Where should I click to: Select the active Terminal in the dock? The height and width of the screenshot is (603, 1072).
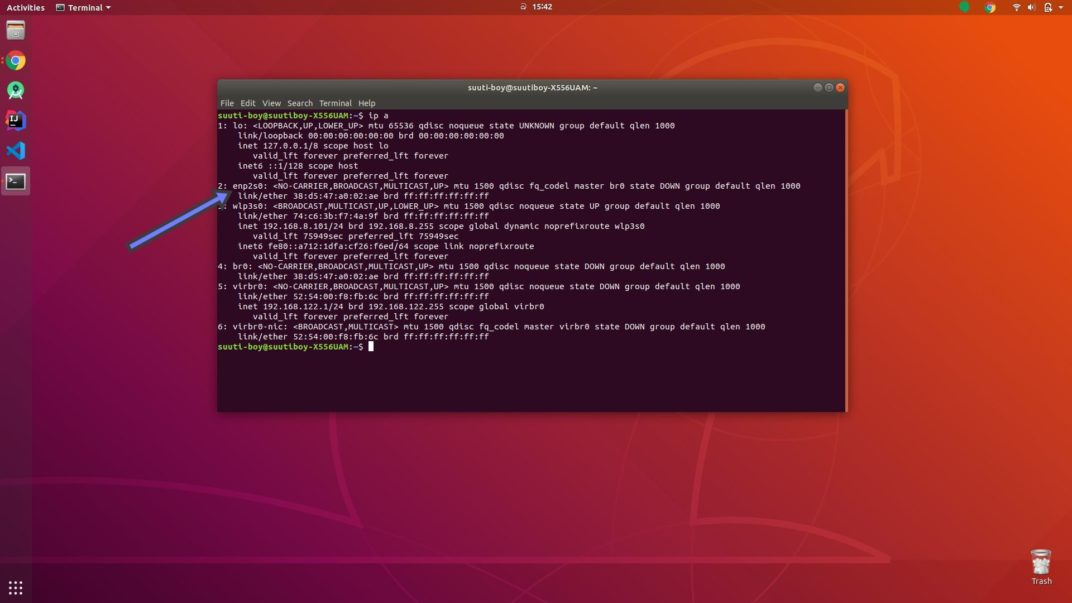click(17, 181)
